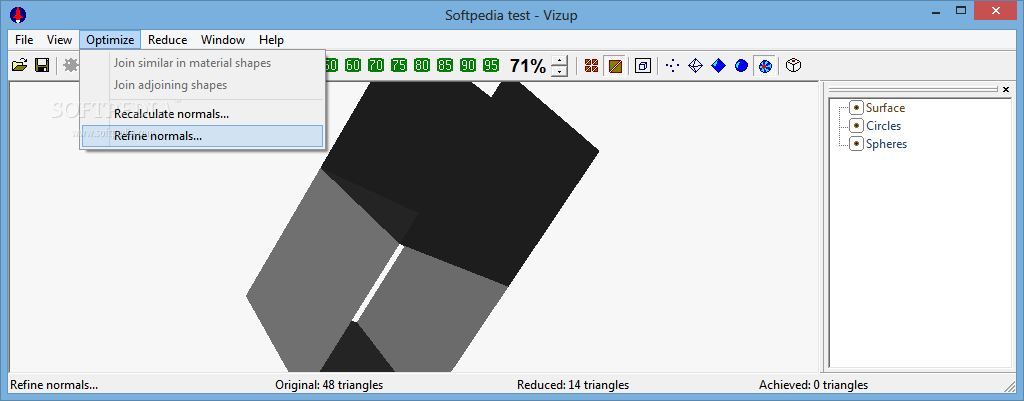
Task: Select the 70 percent reduction preset
Action: click(x=376, y=65)
